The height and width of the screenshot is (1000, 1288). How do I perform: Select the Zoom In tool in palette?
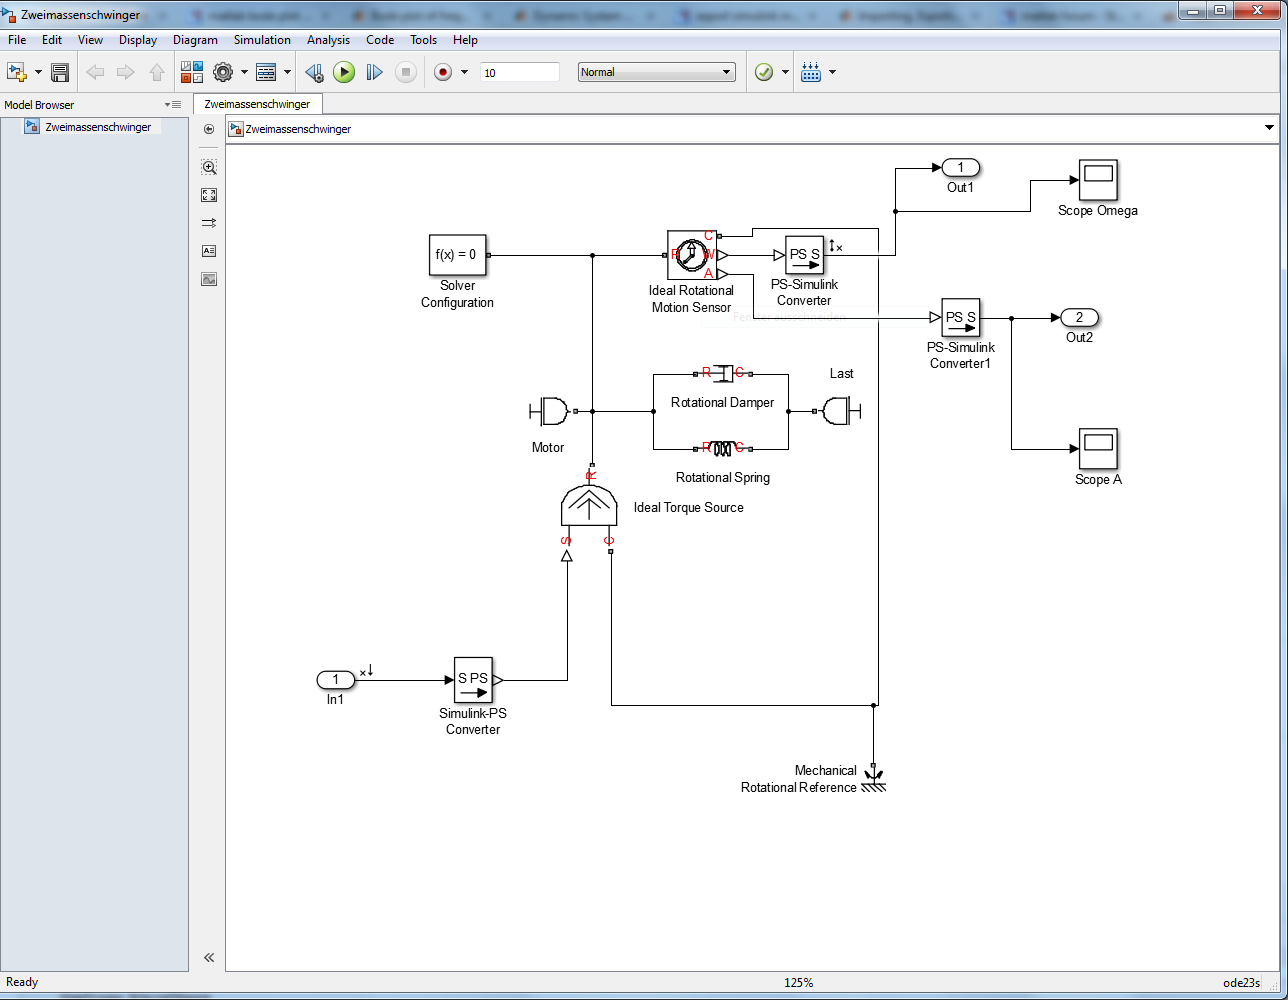(209, 167)
